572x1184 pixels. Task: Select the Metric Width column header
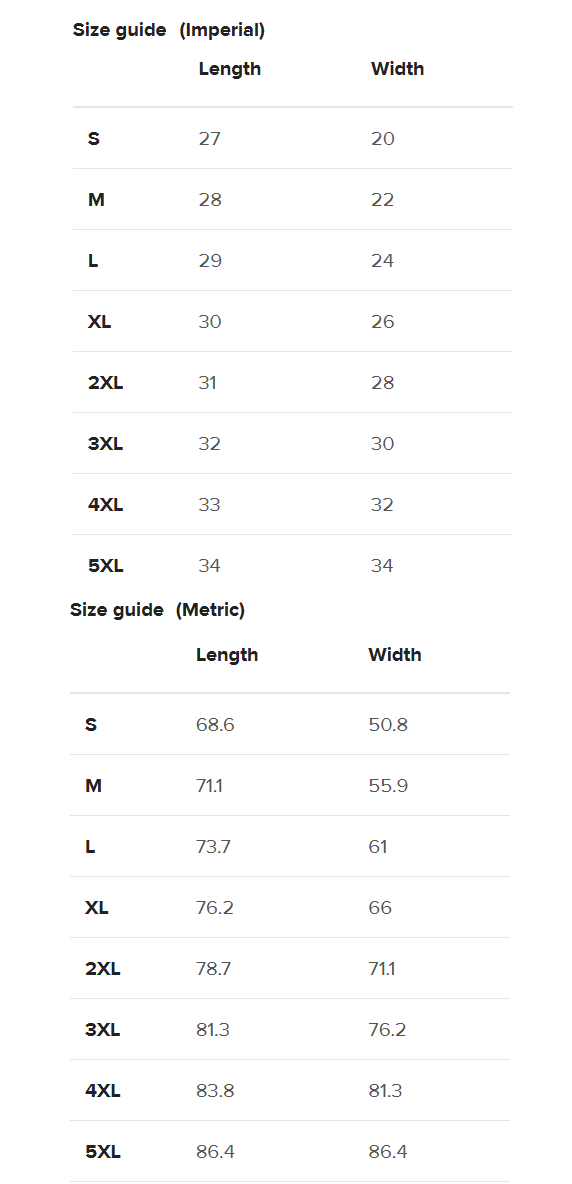(x=395, y=655)
